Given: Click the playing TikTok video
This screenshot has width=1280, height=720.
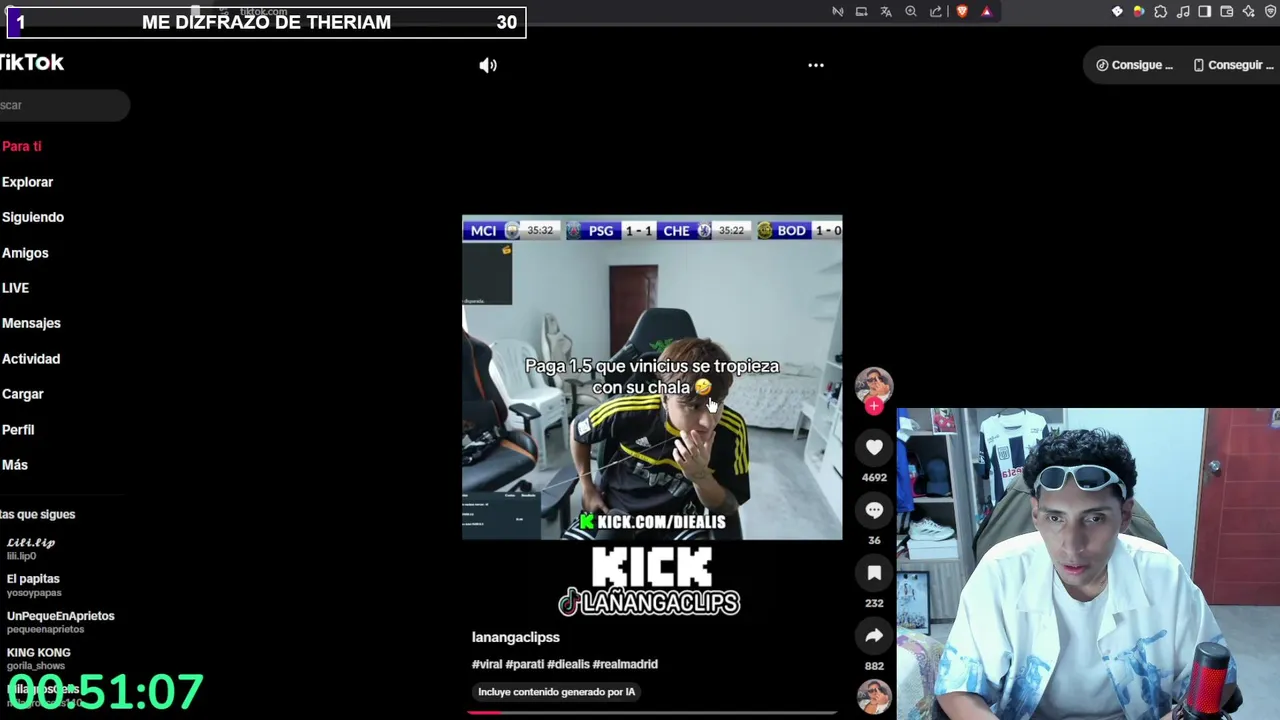Looking at the screenshot, I should [x=652, y=377].
